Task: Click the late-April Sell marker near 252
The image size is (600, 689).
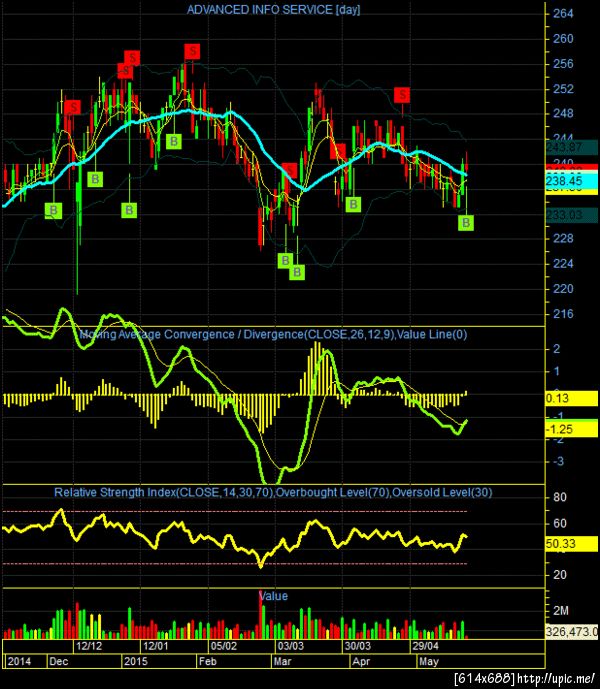Action: click(402, 95)
